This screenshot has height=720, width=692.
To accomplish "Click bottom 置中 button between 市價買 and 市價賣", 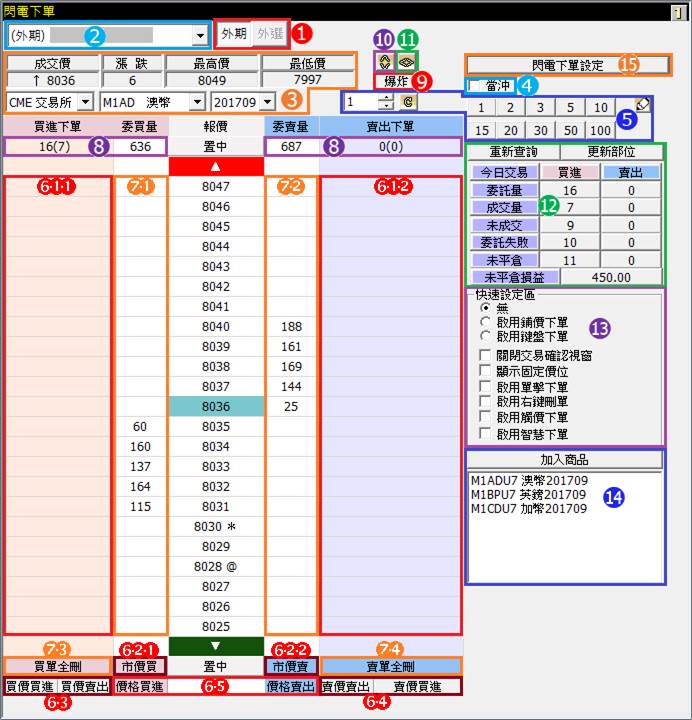I will coord(216,666).
